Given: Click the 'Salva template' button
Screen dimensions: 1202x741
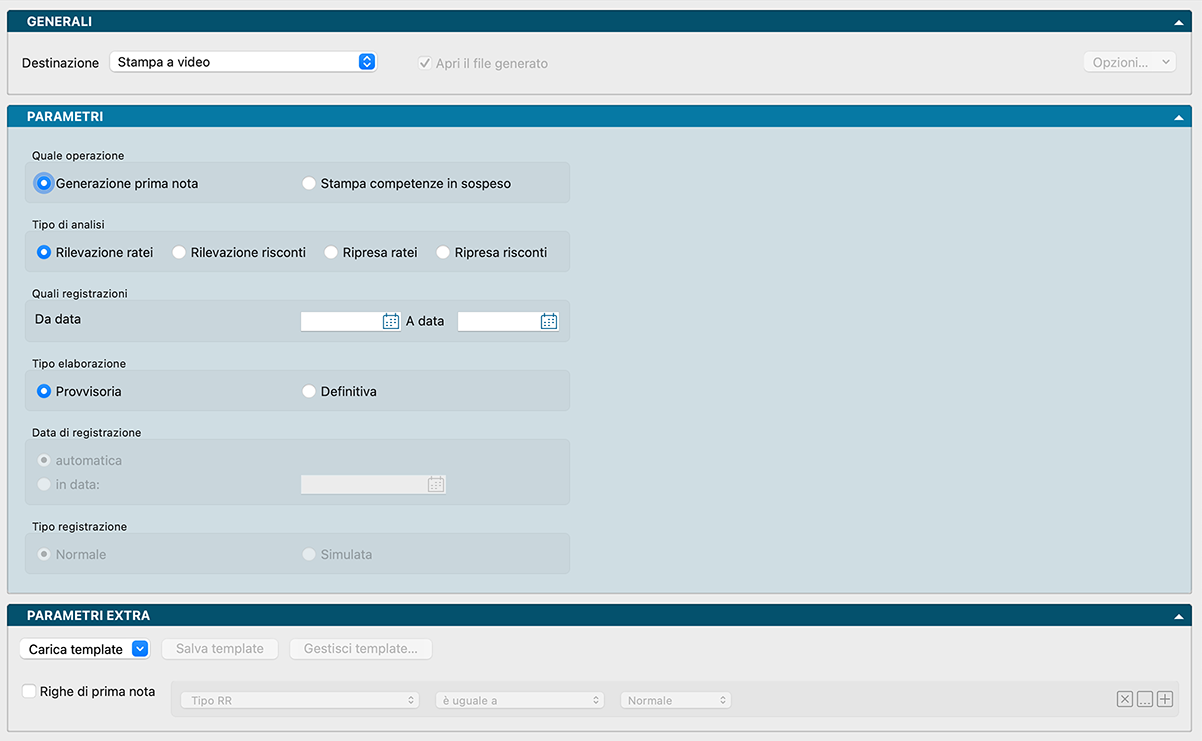Looking at the screenshot, I should 220,649.
